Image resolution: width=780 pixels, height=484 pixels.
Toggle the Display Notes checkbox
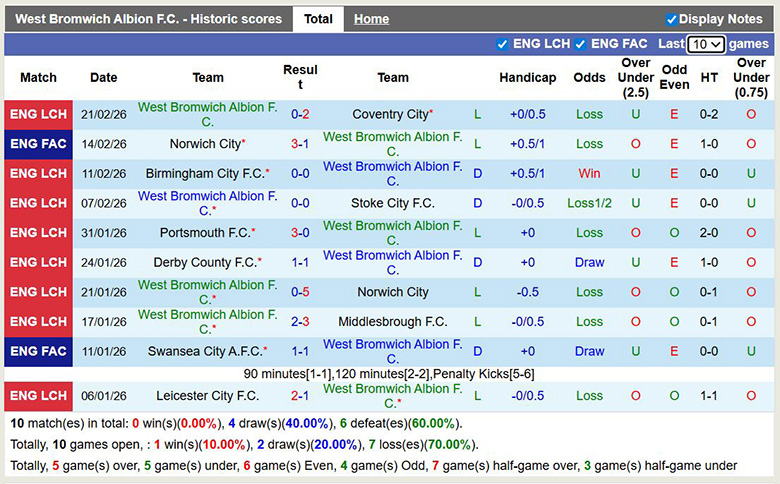[671, 19]
